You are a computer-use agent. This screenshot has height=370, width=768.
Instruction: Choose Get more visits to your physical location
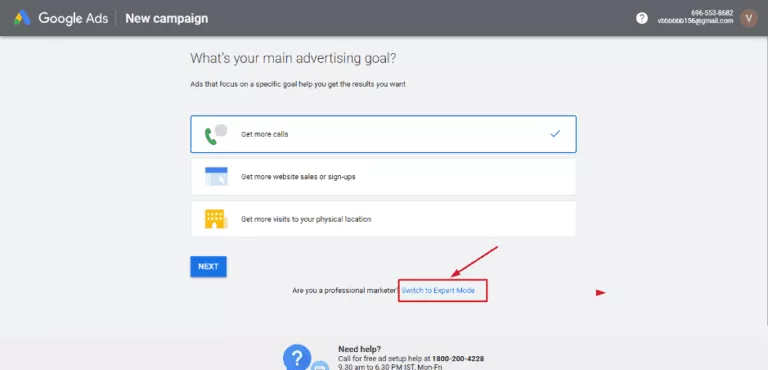383,219
